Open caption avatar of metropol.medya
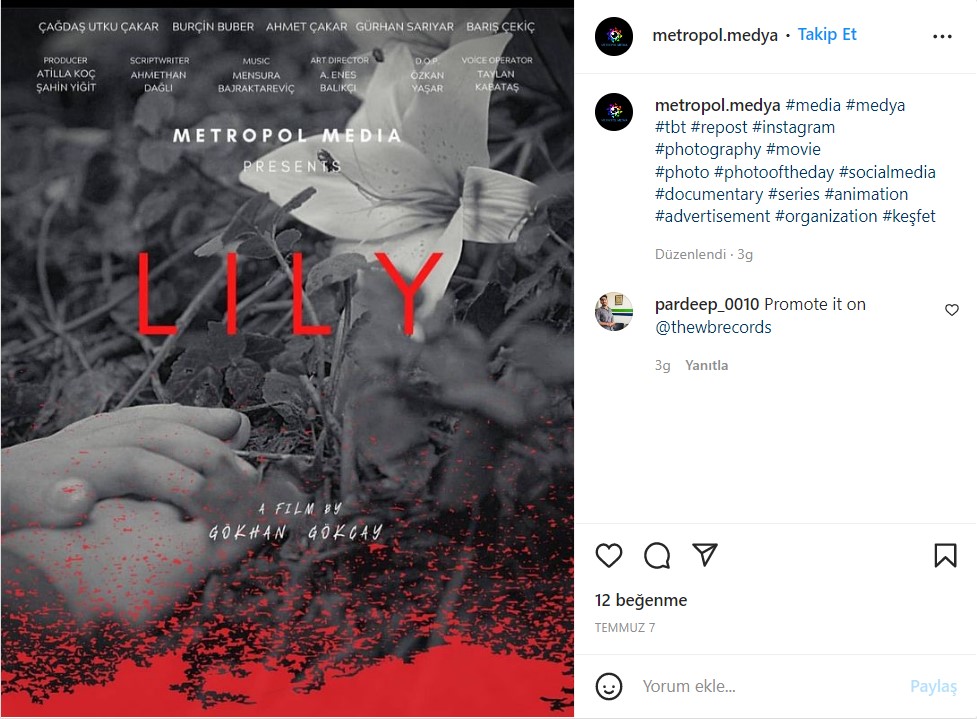977x719 pixels. tap(614, 112)
